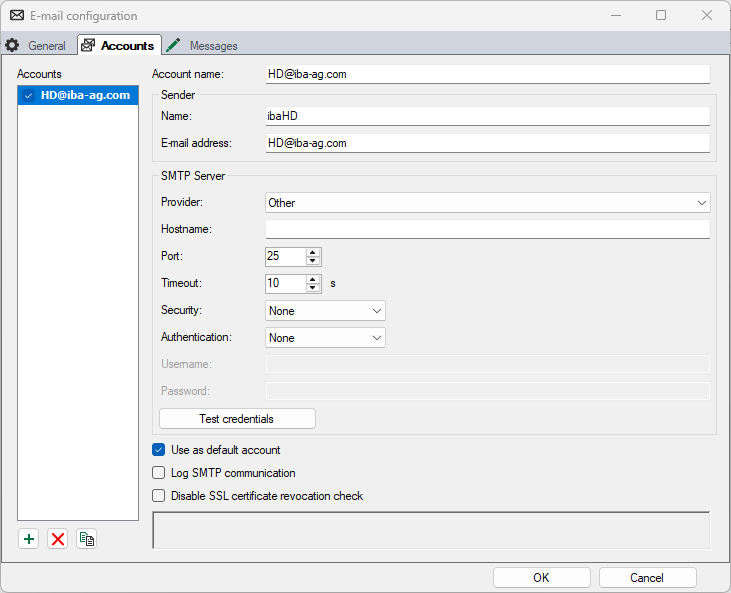This screenshot has height=593, width=731.
Task: Open the Provider dropdown
Action: (487, 203)
